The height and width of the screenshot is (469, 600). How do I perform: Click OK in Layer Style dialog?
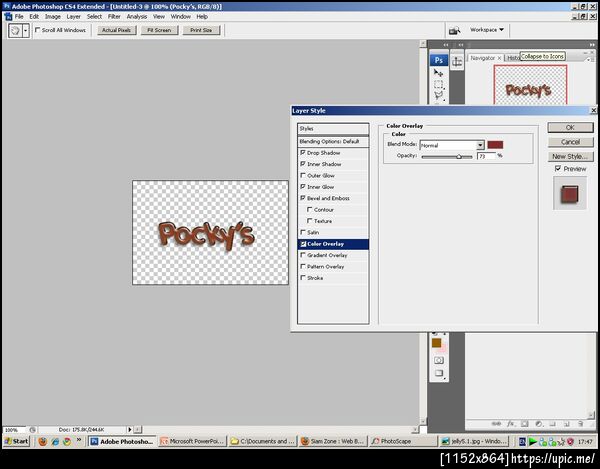pos(570,127)
